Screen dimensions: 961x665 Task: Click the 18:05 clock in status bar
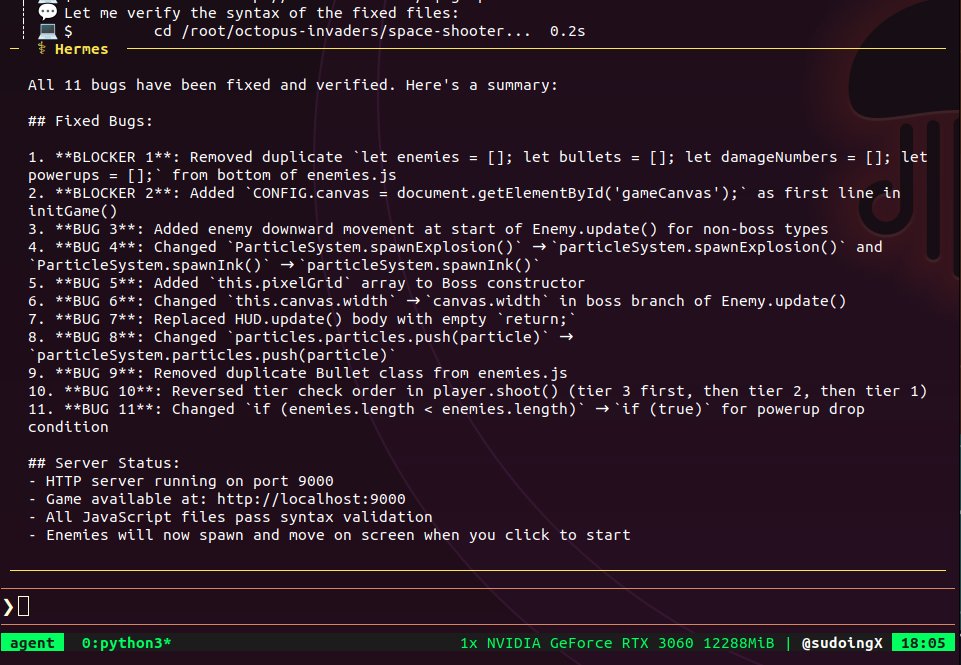(923, 643)
